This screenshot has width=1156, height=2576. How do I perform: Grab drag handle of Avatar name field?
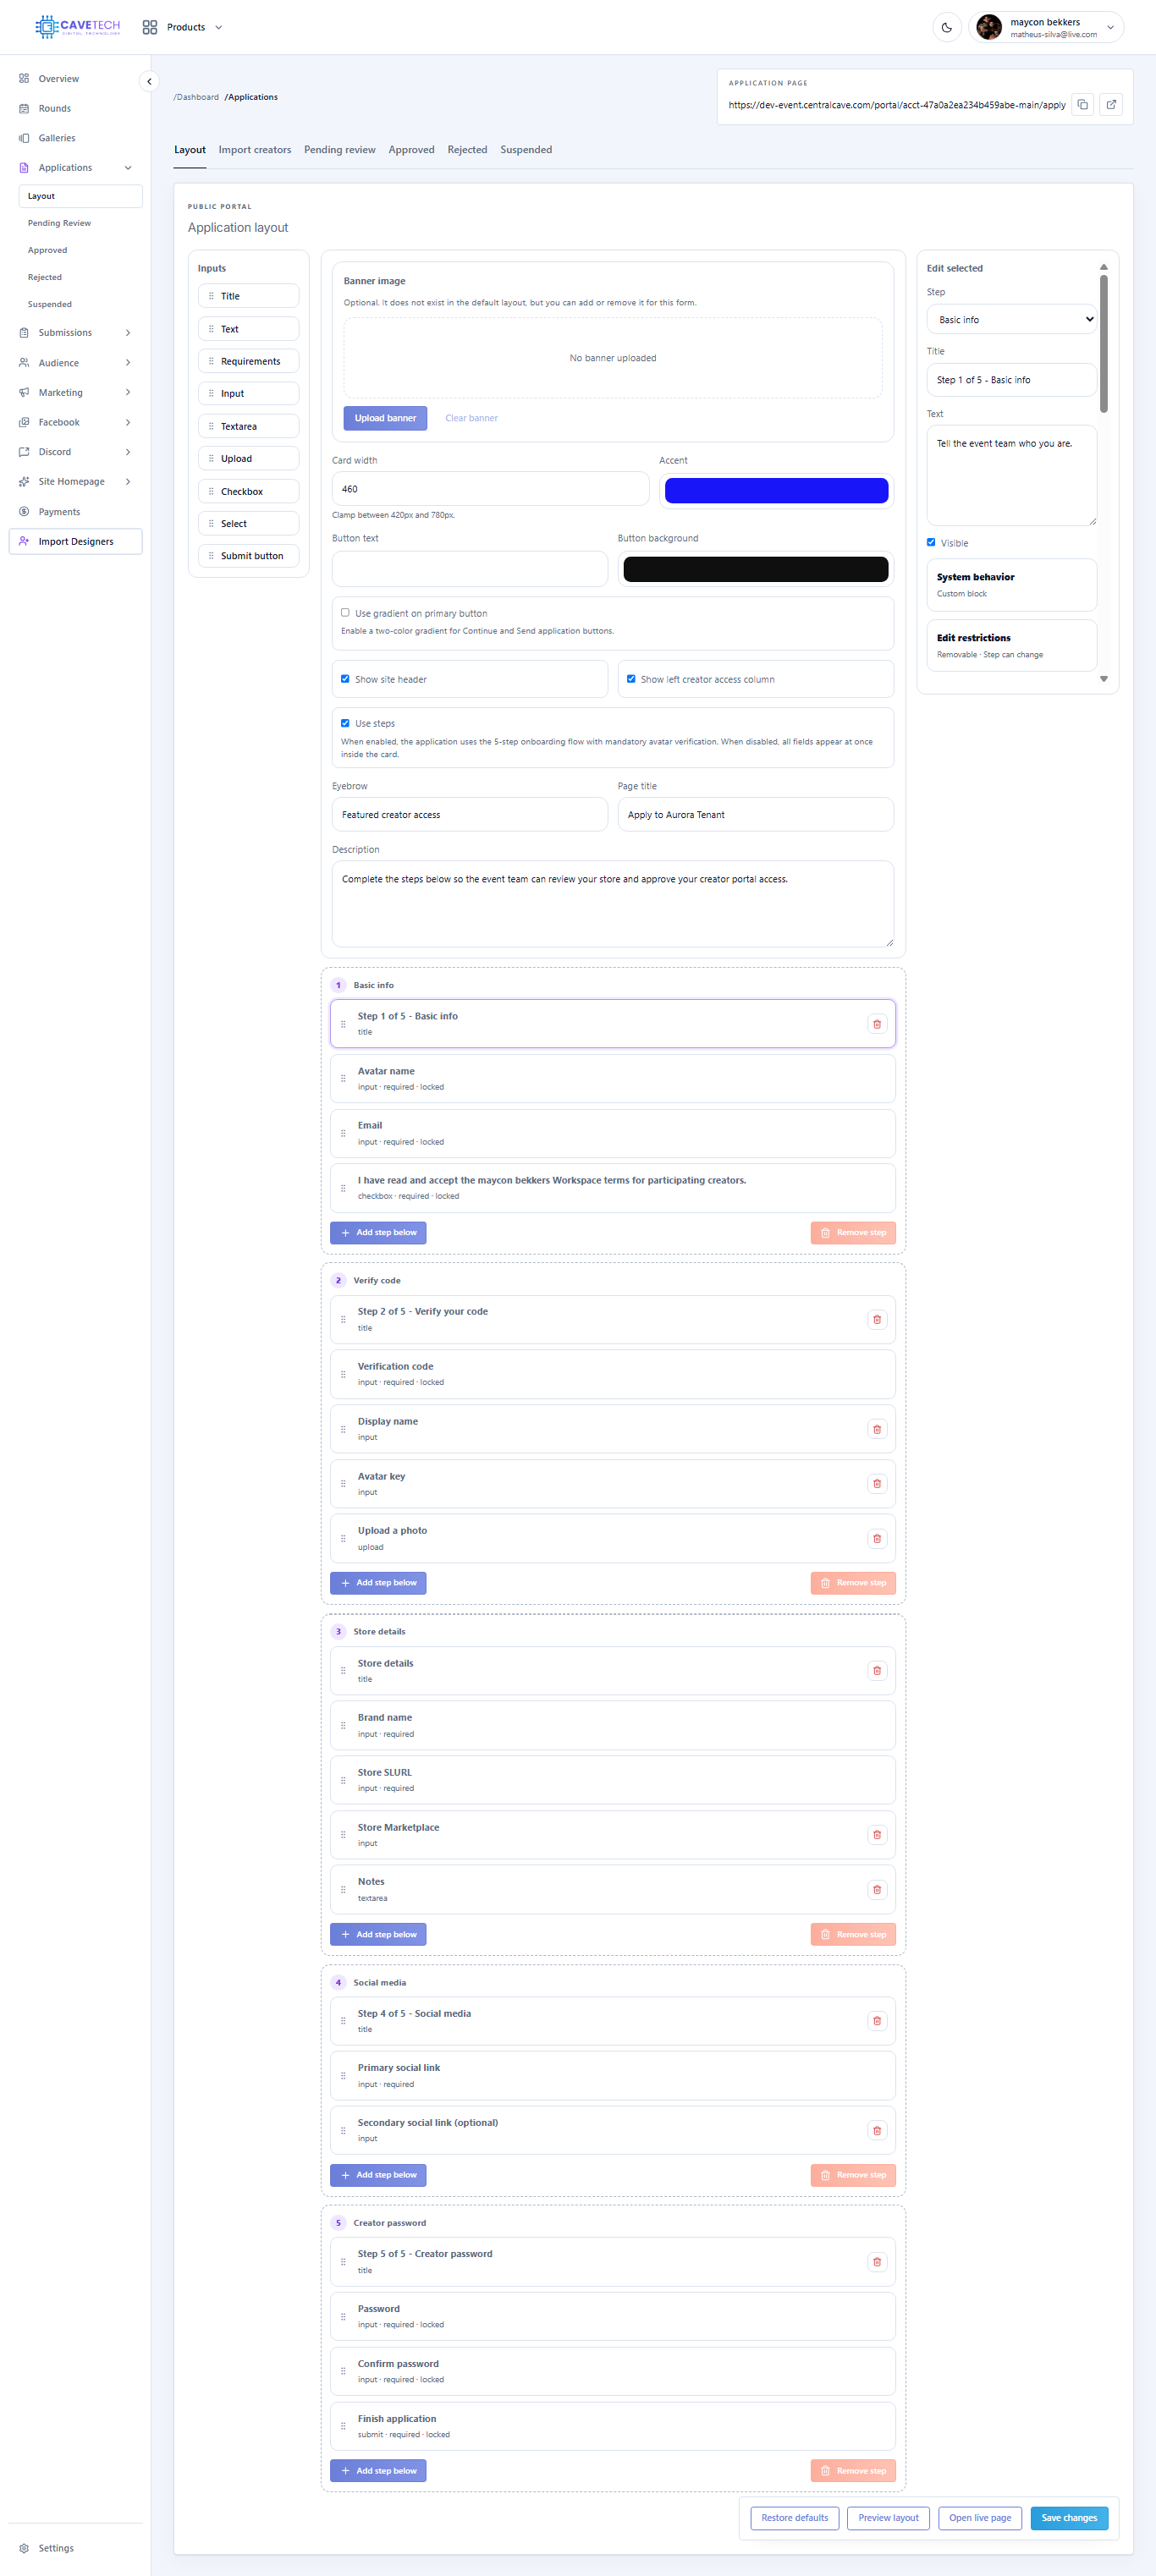point(343,1078)
